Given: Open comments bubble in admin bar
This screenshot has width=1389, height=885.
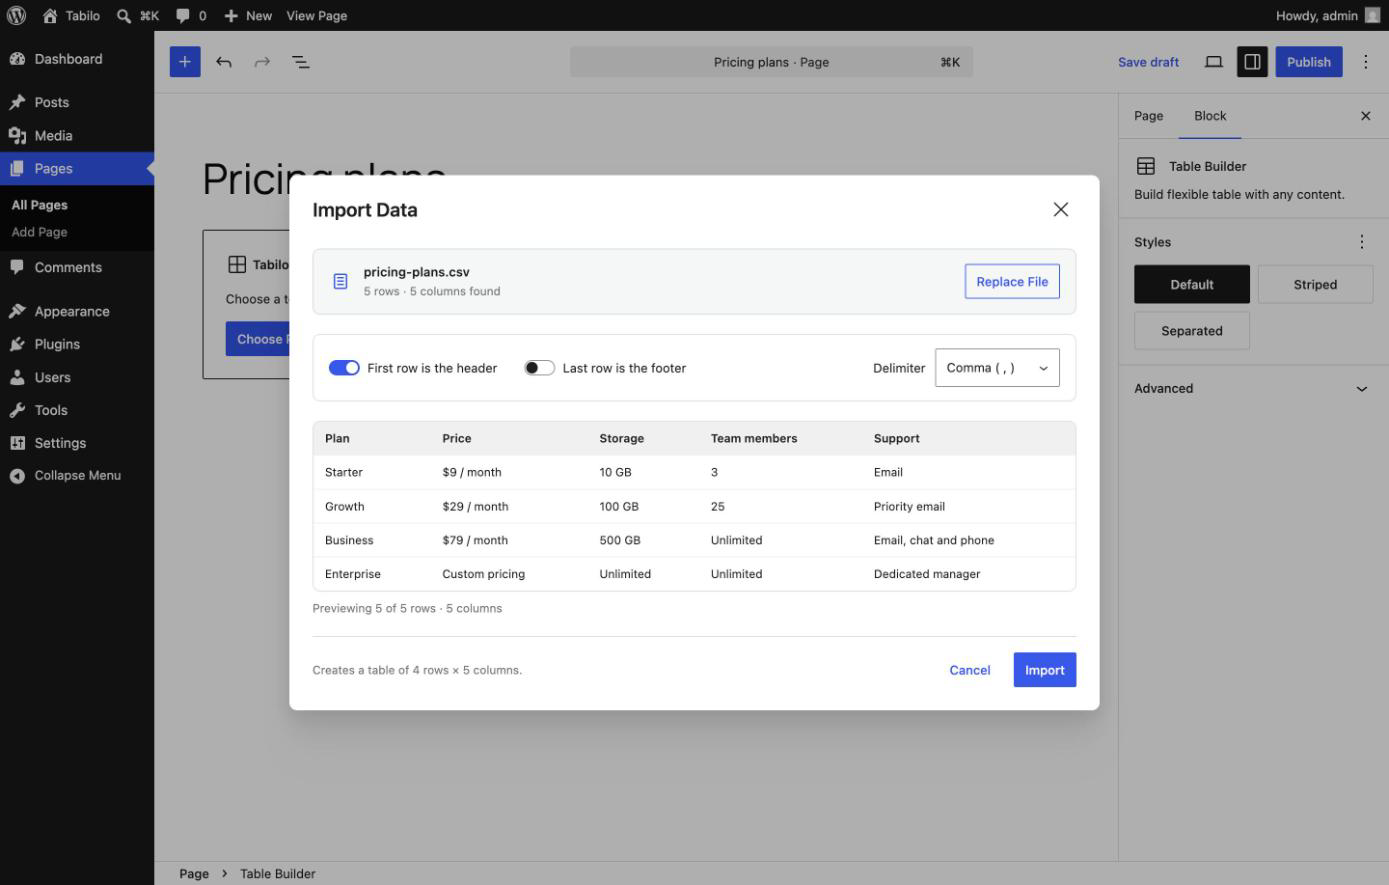Looking at the screenshot, I should 191,15.
